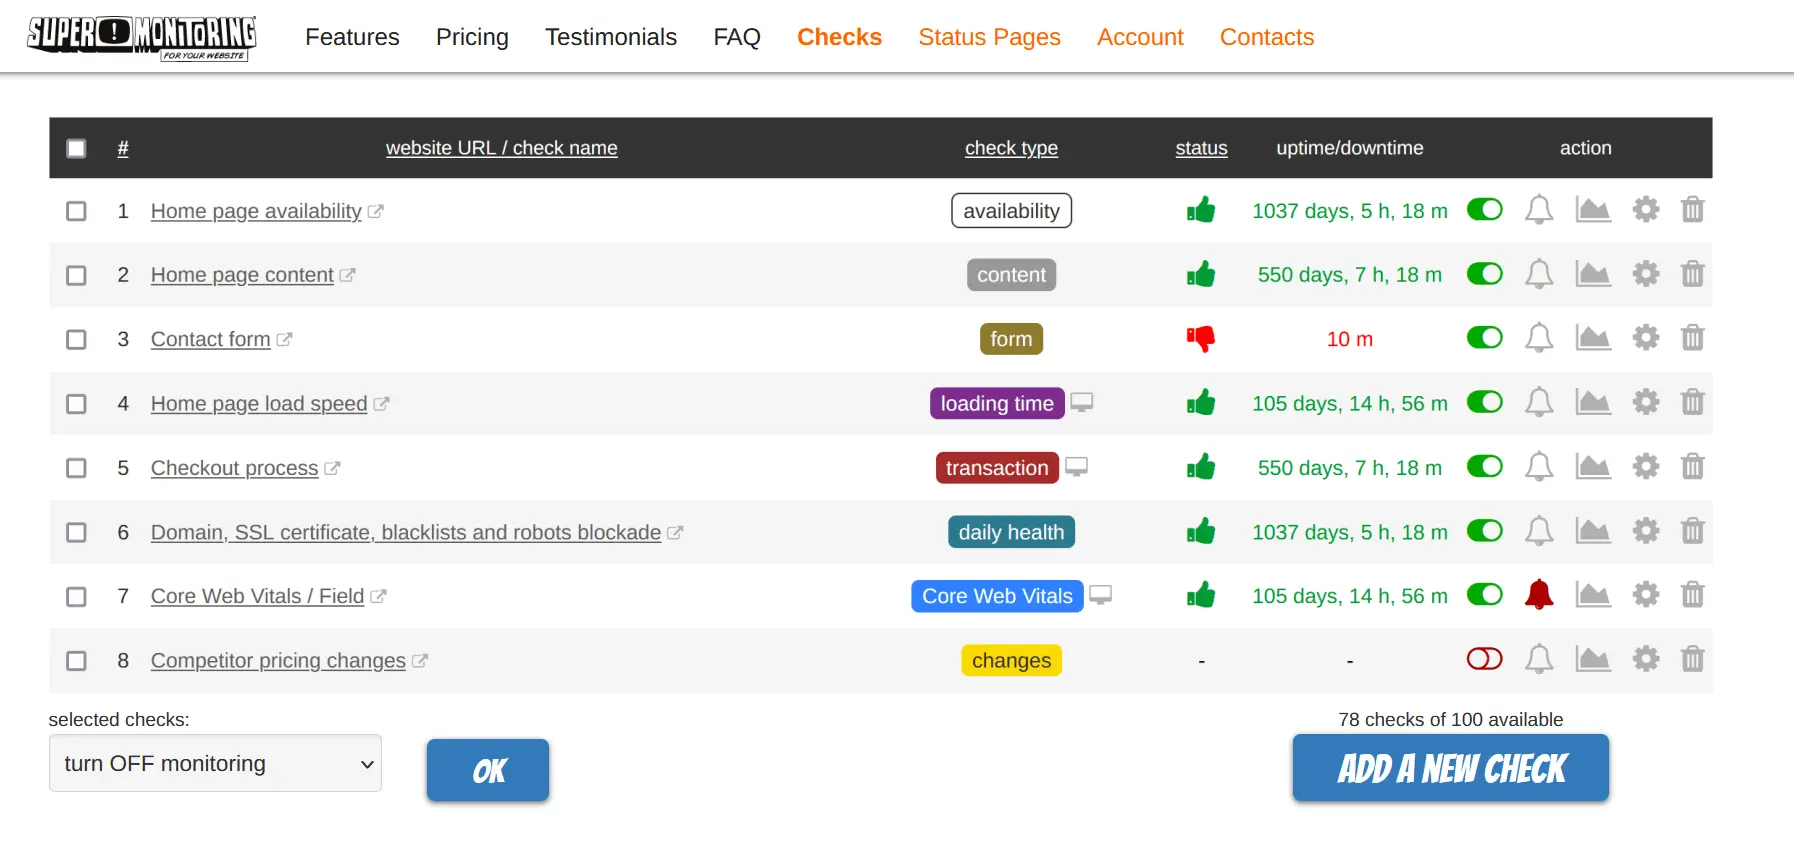Click the monitor icon beside loading time
1794x844 pixels.
[1081, 402]
